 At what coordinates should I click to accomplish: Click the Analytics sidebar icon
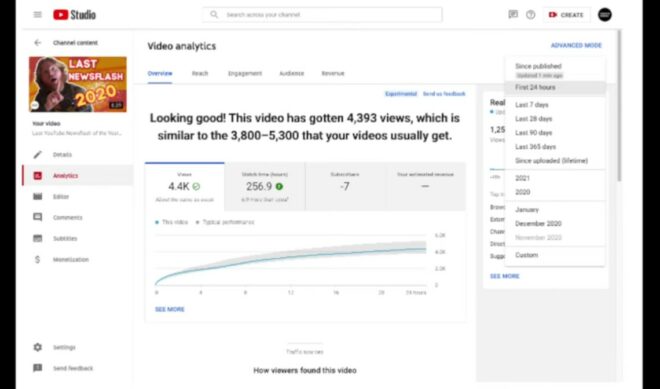[x=37, y=176]
